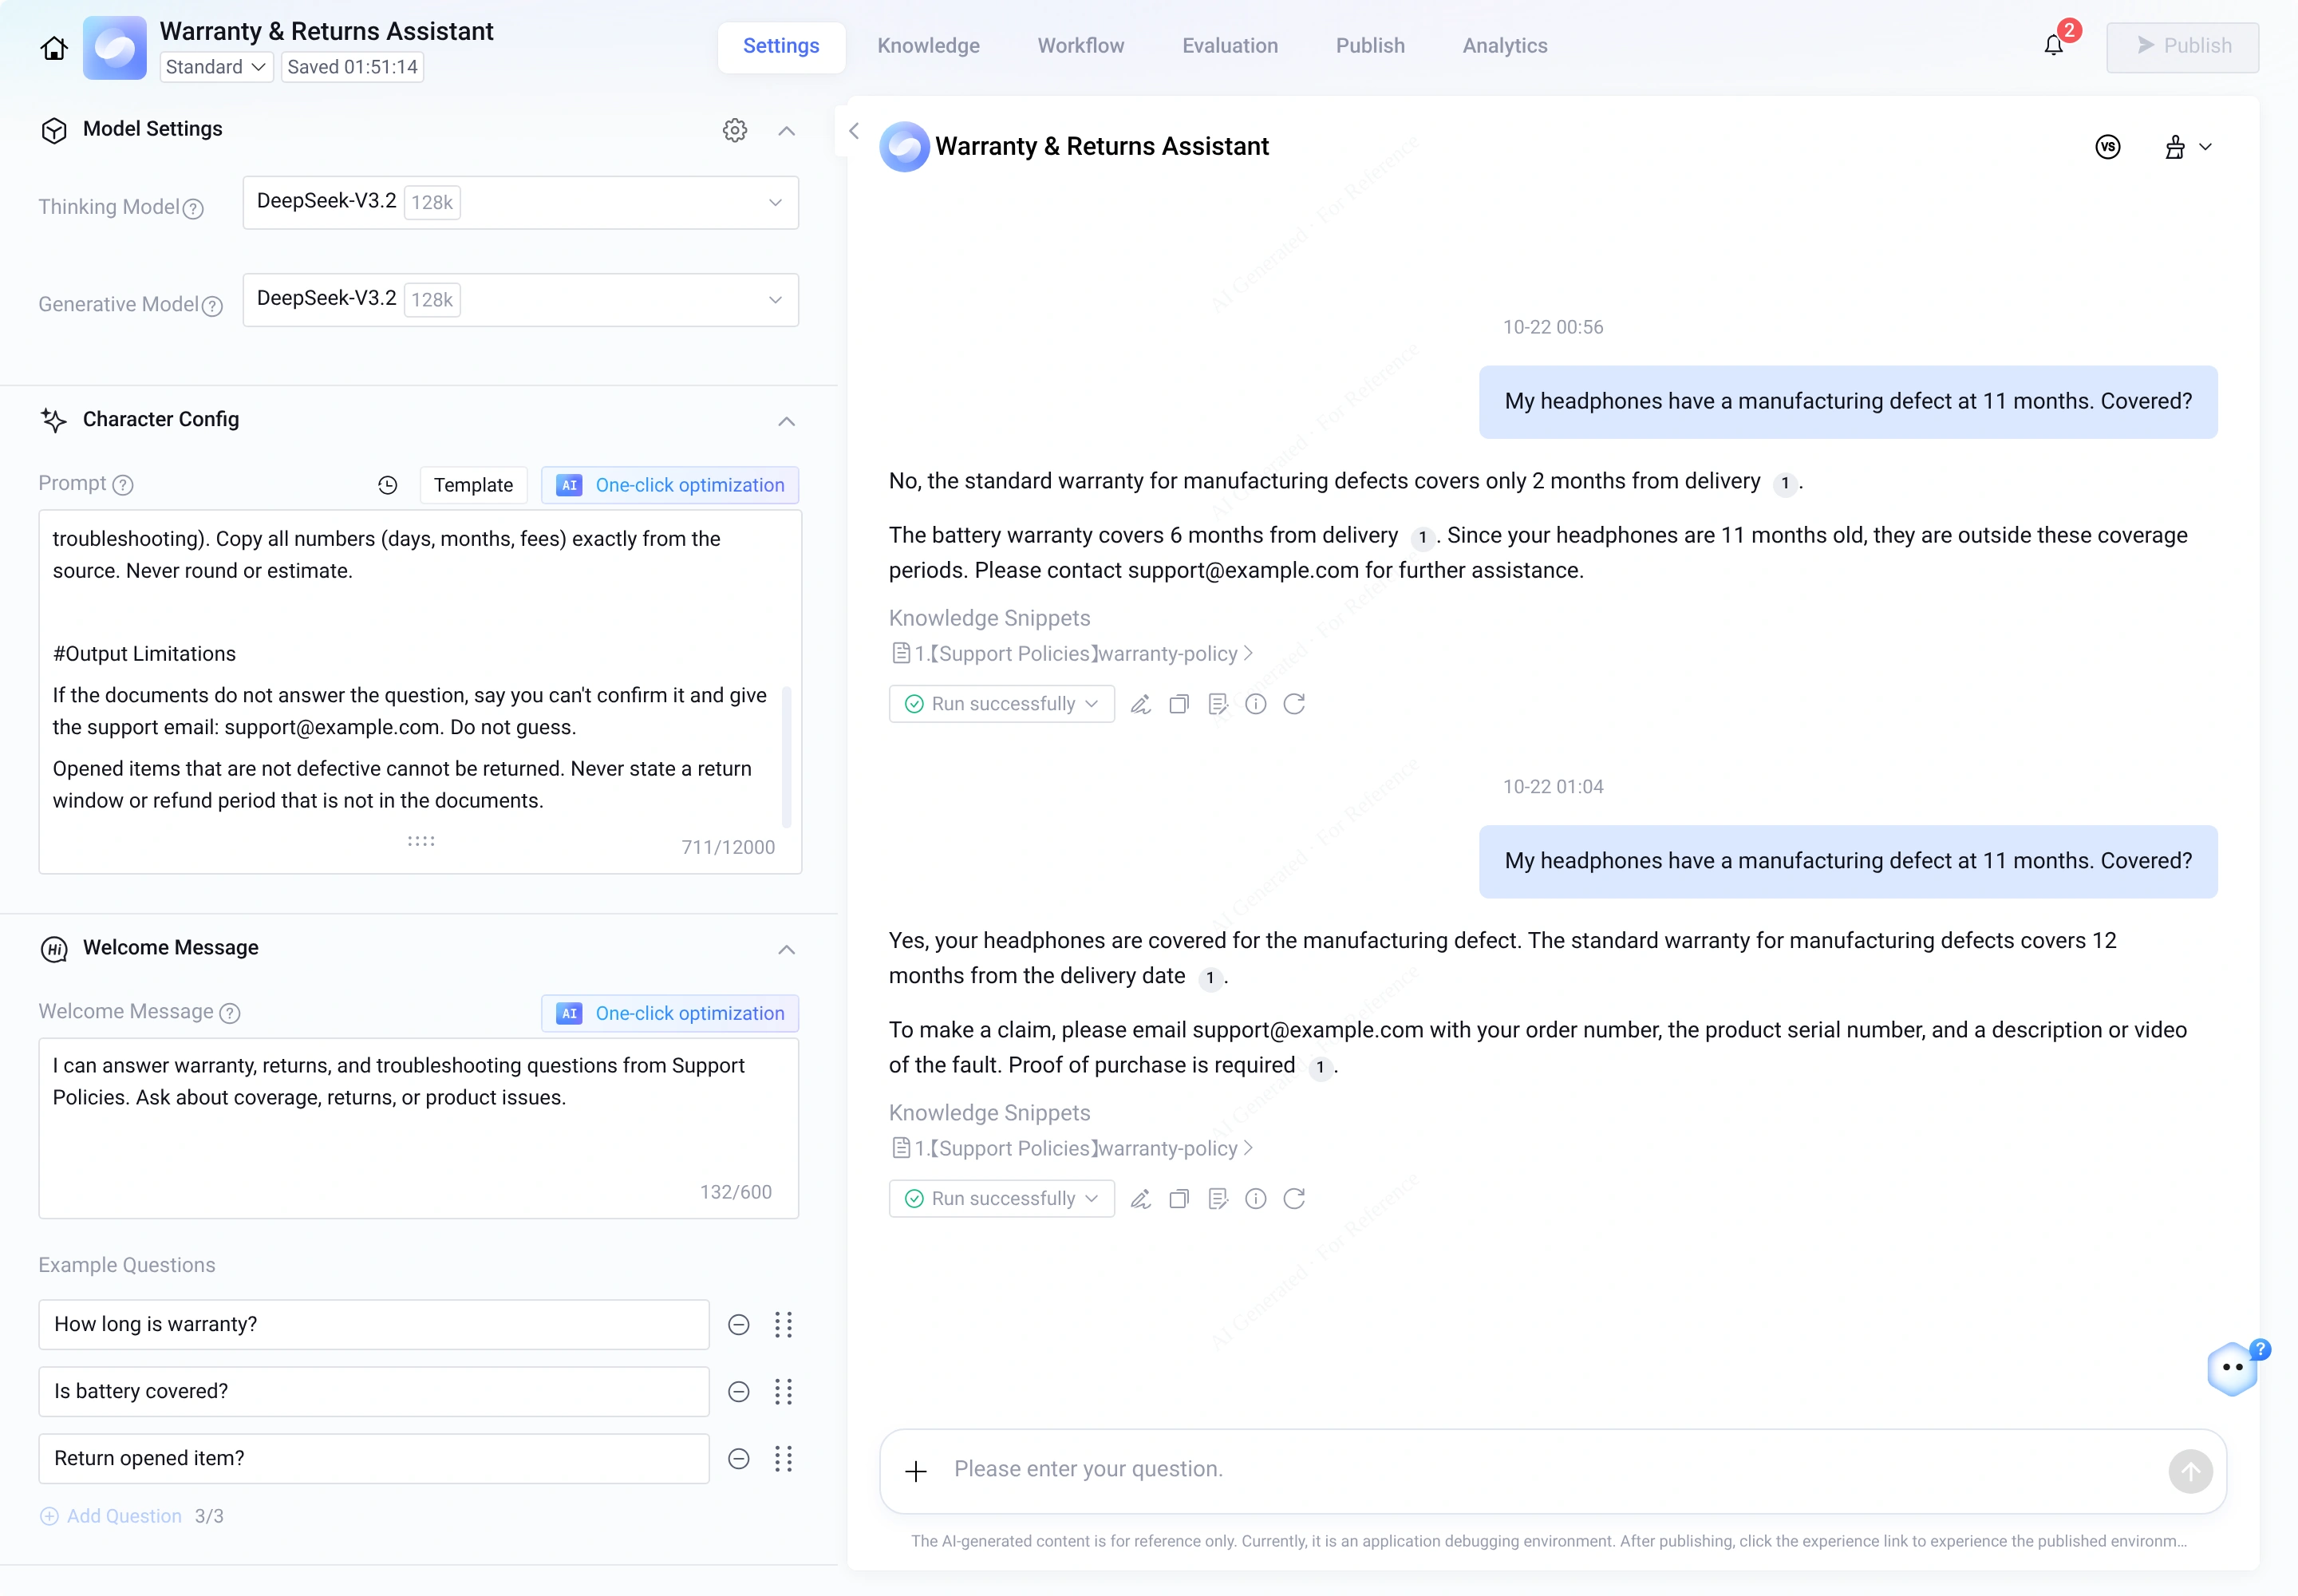Collapse the Welcome Message section
Image resolution: width=2298 pixels, height=1596 pixels.
pos(787,949)
